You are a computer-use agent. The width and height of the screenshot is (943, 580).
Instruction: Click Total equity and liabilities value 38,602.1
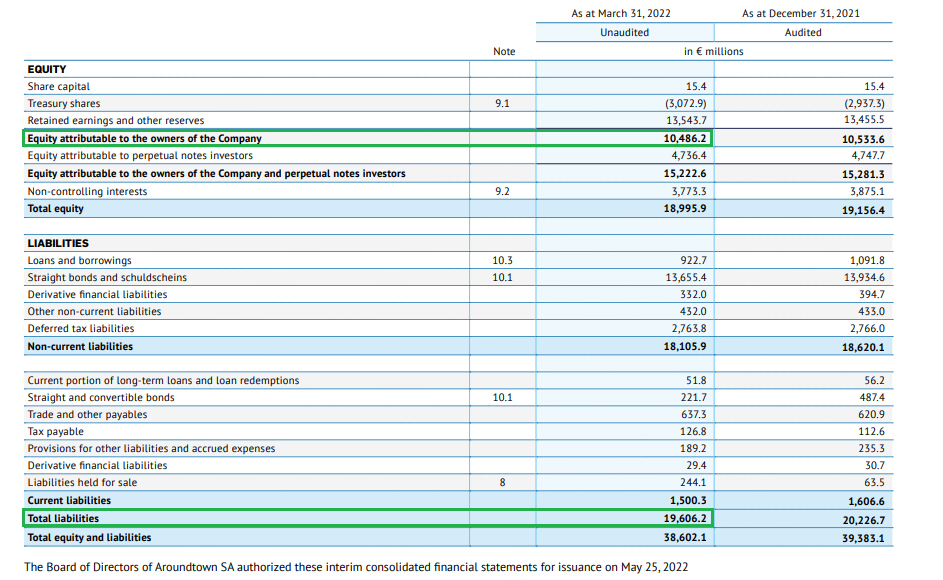(x=685, y=538)
